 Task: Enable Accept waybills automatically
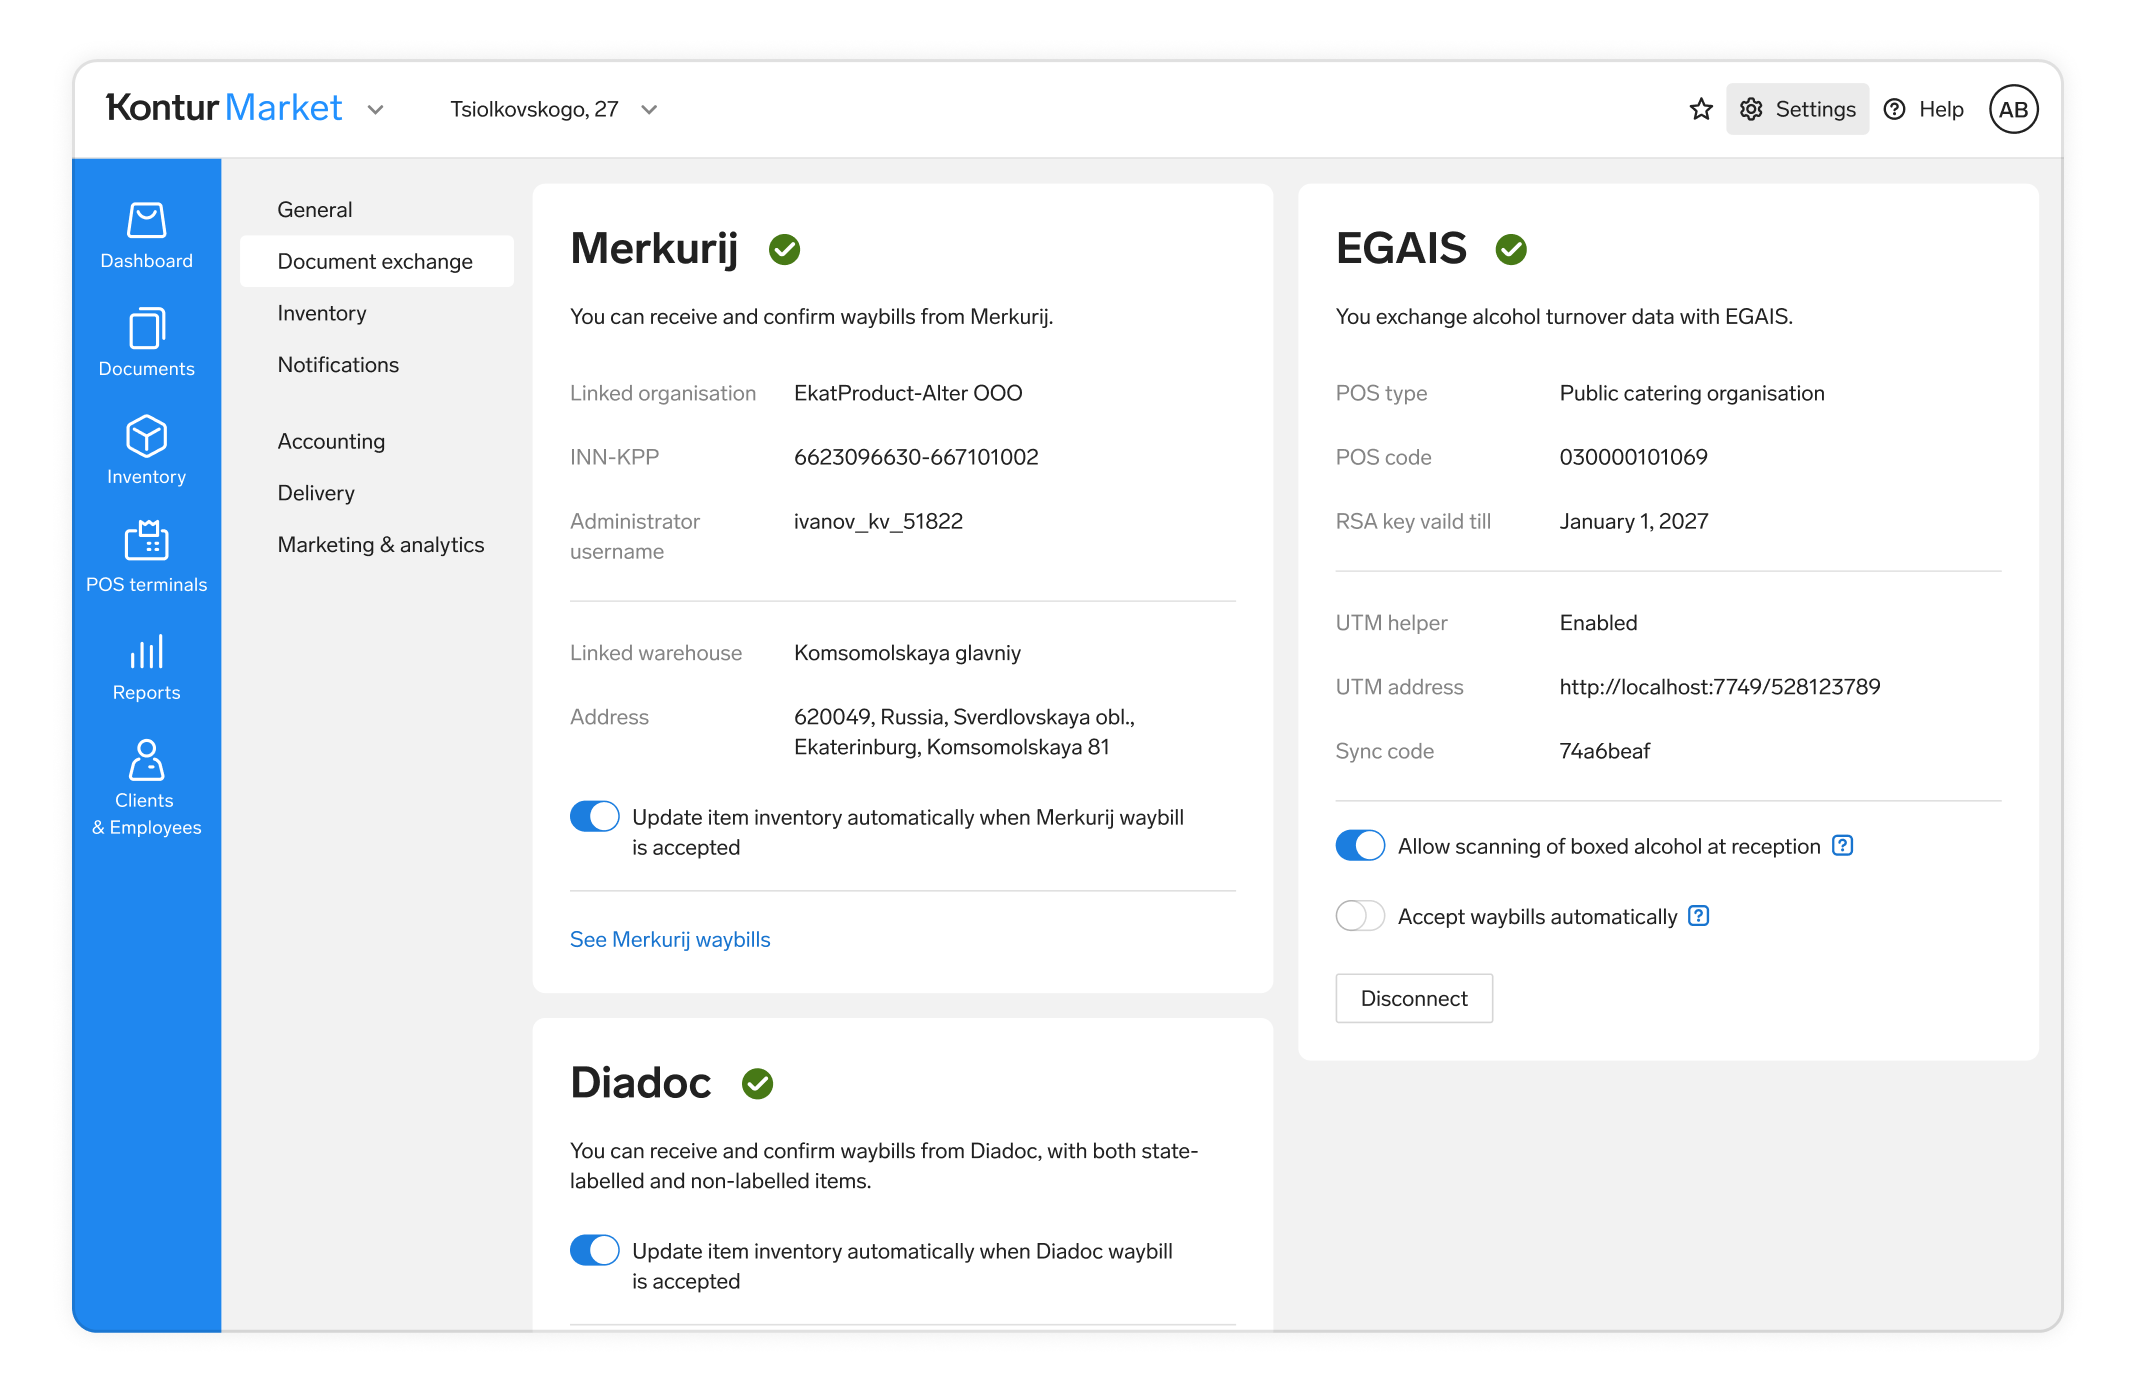(1359, 915)
